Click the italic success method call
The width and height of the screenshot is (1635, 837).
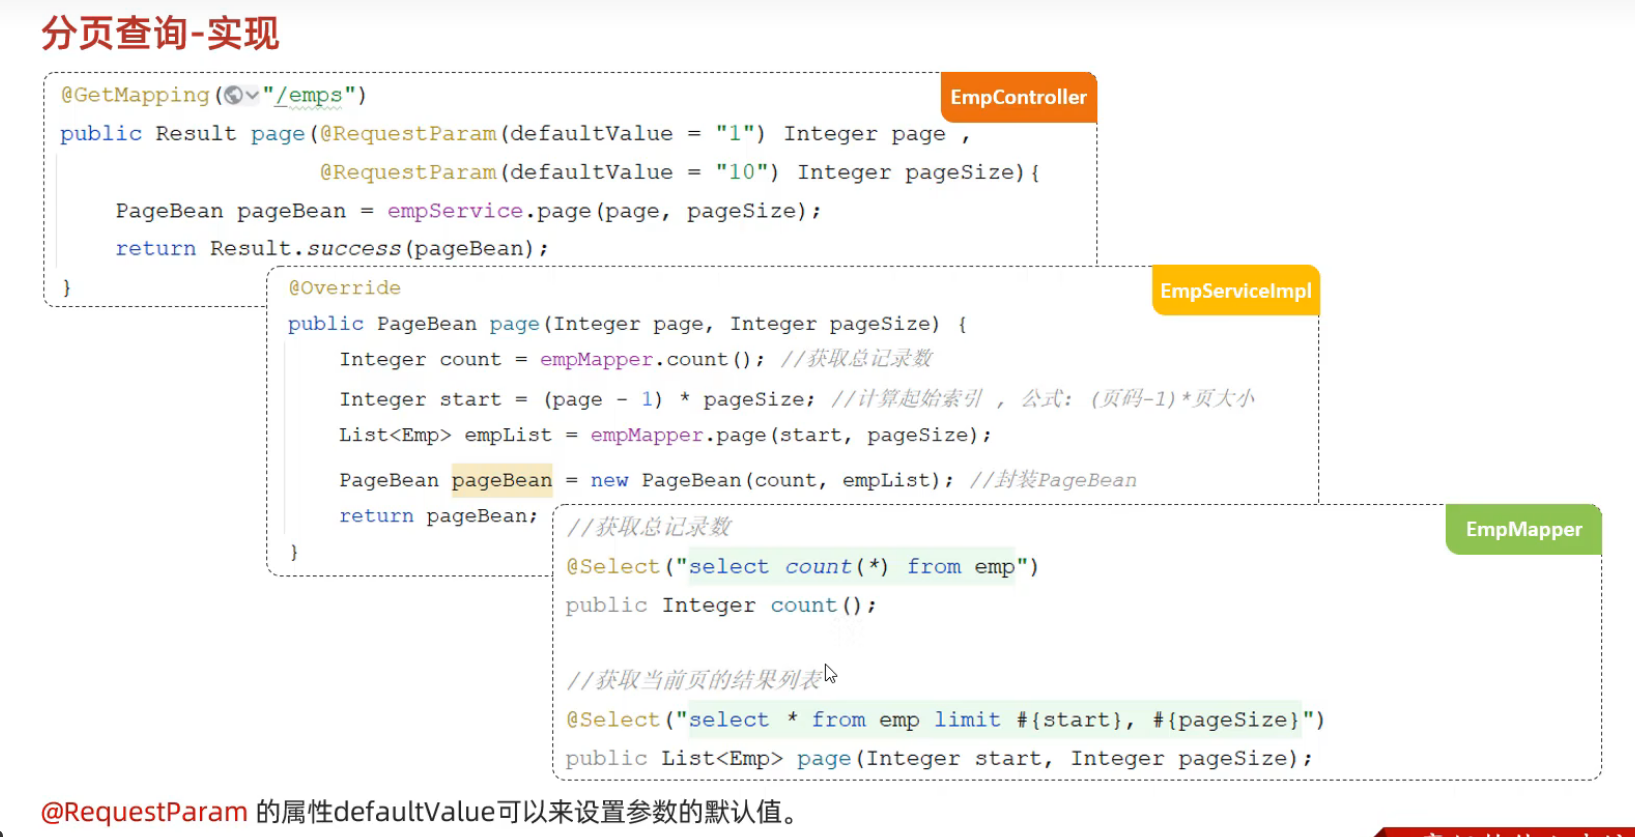(x=353, y=248)
